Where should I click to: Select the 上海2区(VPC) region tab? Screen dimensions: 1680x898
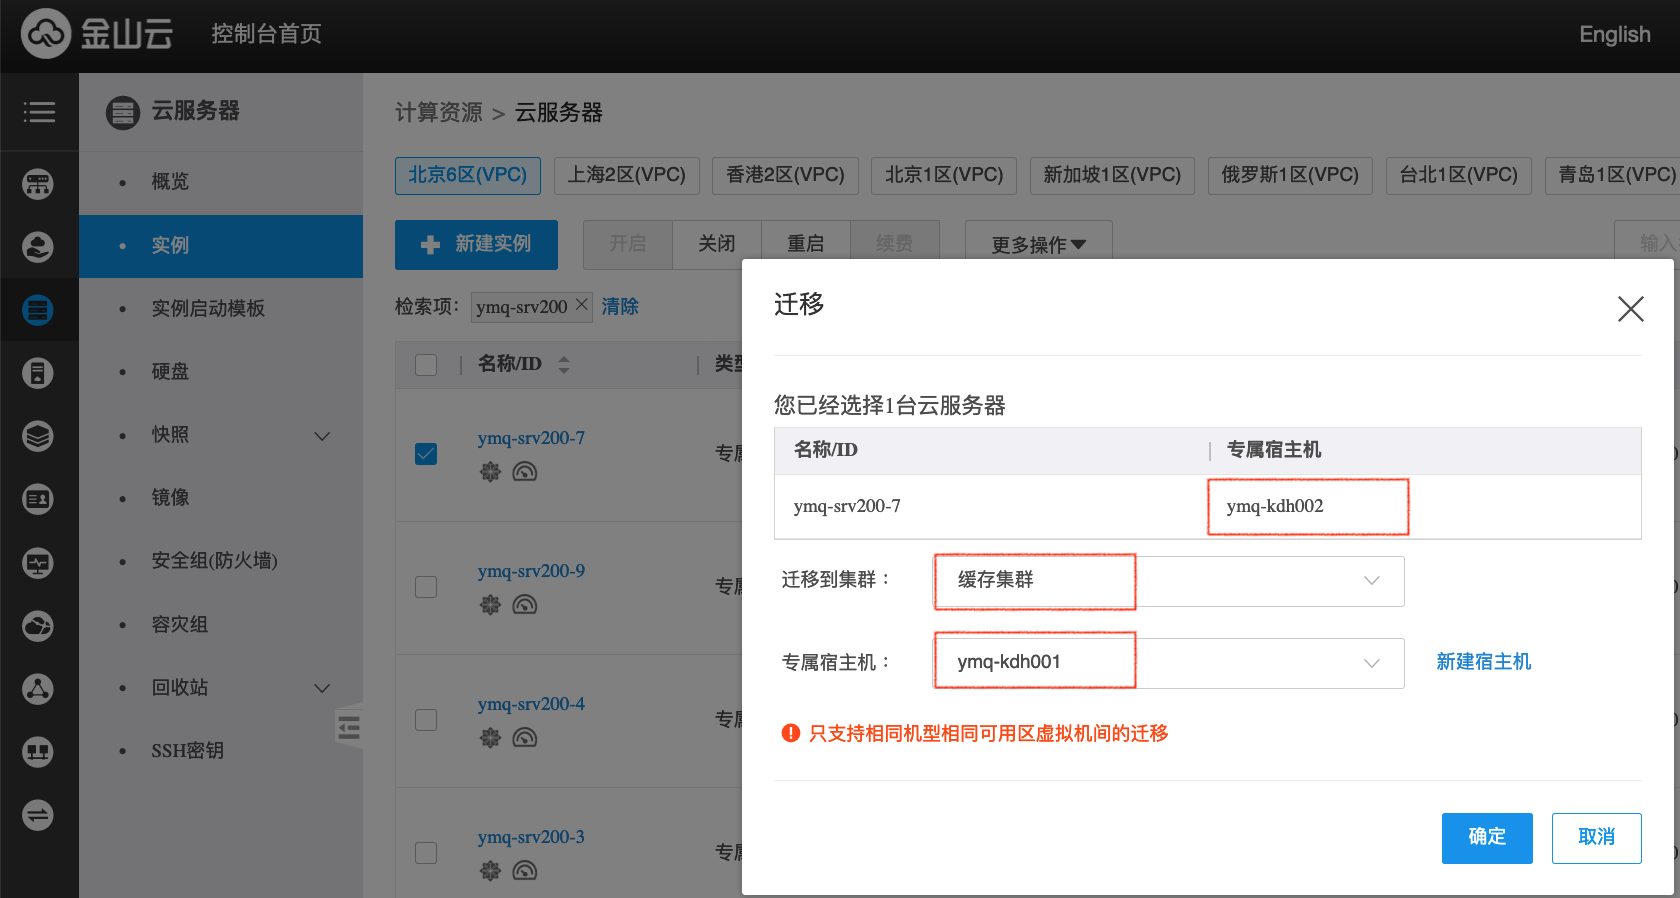pyautogui.click(x=627, y=175)
